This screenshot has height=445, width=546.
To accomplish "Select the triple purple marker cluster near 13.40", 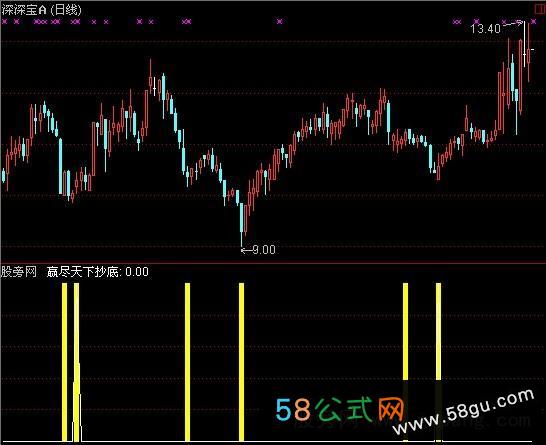I will (x=457, y=22).
